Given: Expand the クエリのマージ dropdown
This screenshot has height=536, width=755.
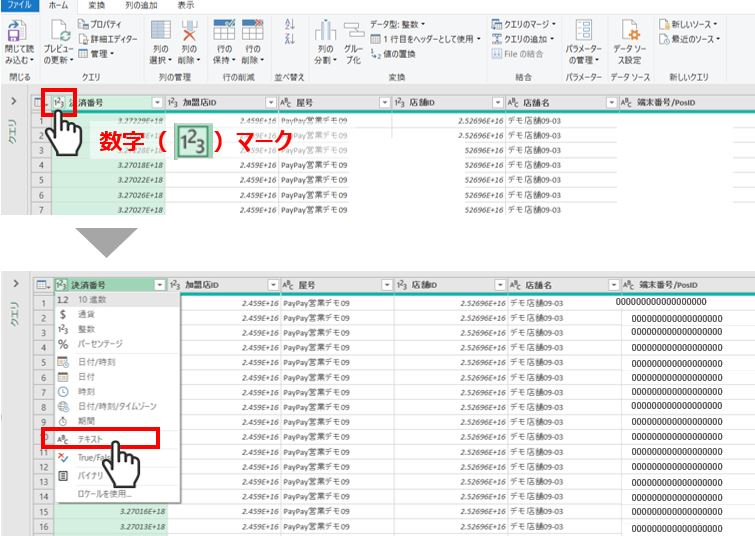Looking at the screenshot, I should (525, 23).
